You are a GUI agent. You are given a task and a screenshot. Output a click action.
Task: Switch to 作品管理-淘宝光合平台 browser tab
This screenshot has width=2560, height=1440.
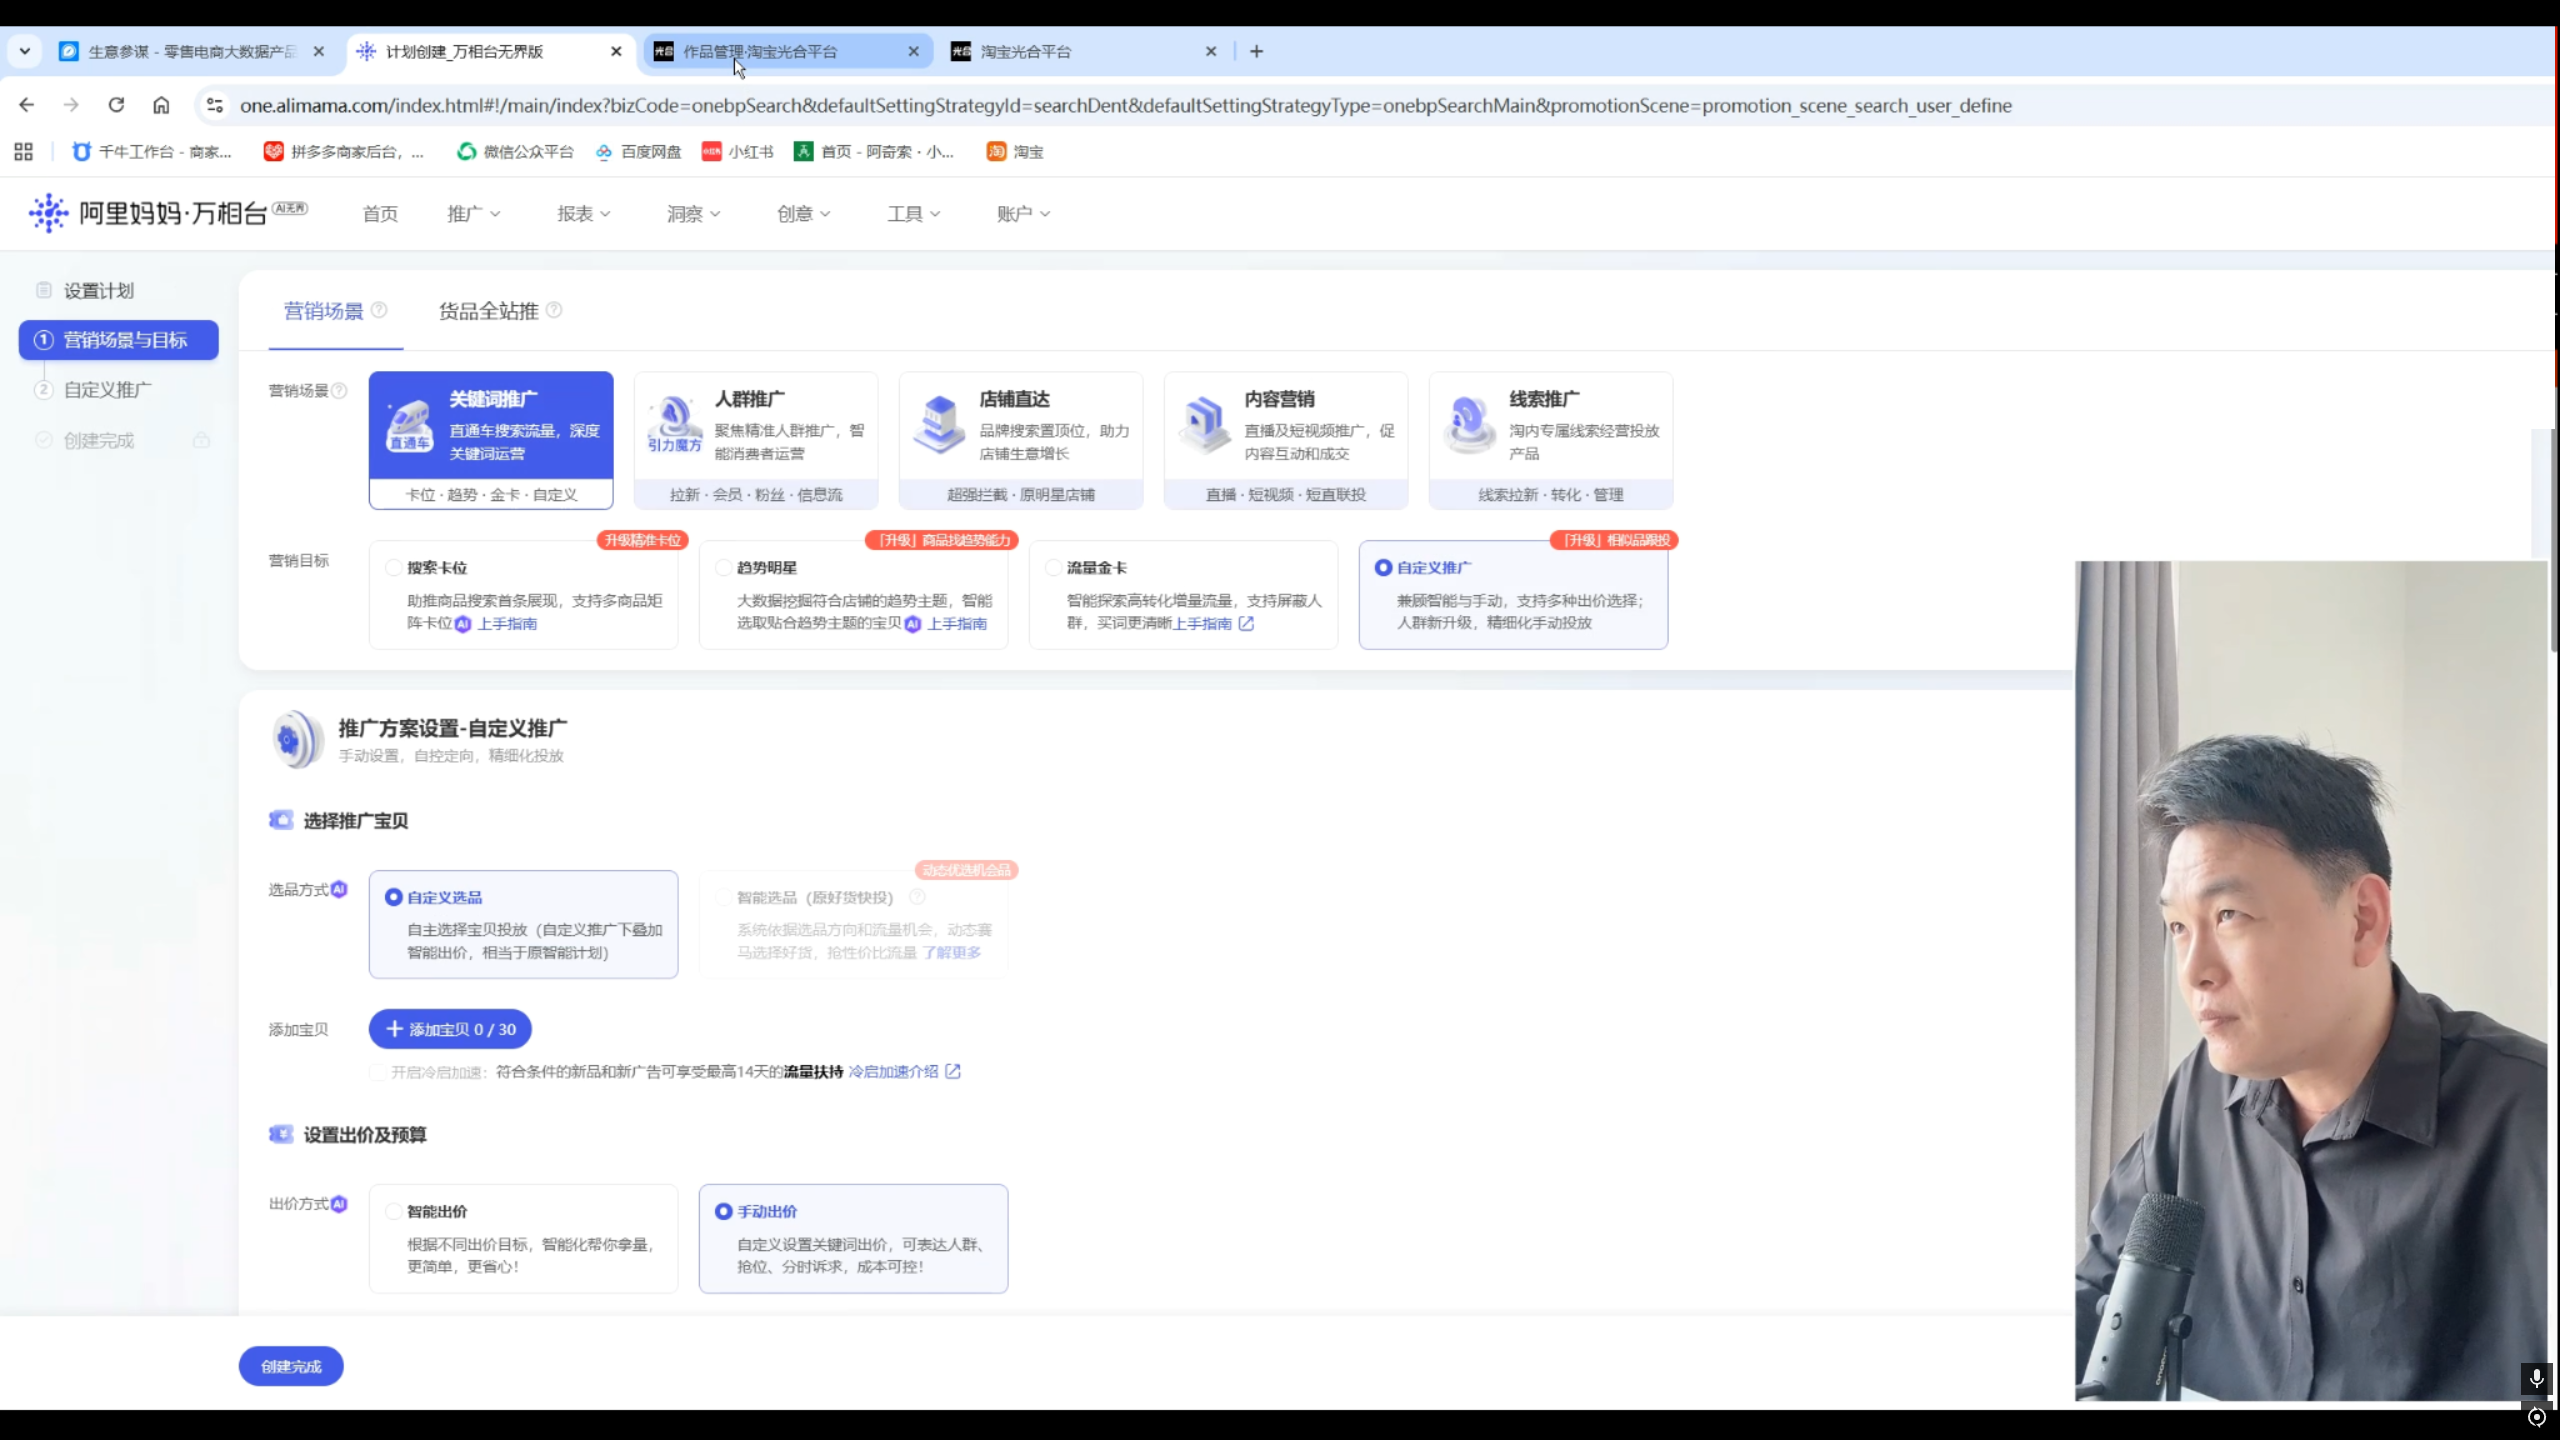[770, 51]
